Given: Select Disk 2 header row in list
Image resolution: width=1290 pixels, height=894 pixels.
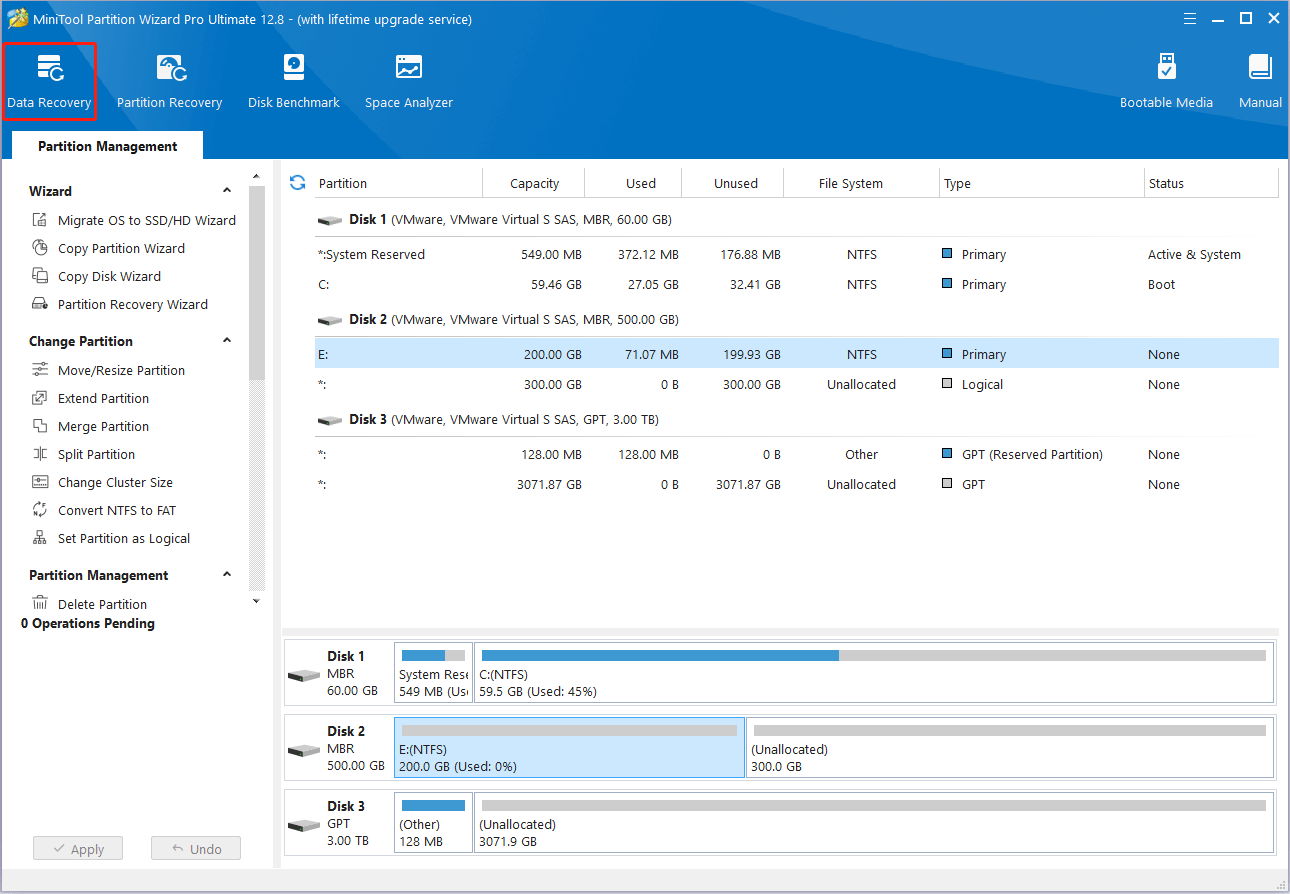Looking at the screenshot, I should point(796,319).
